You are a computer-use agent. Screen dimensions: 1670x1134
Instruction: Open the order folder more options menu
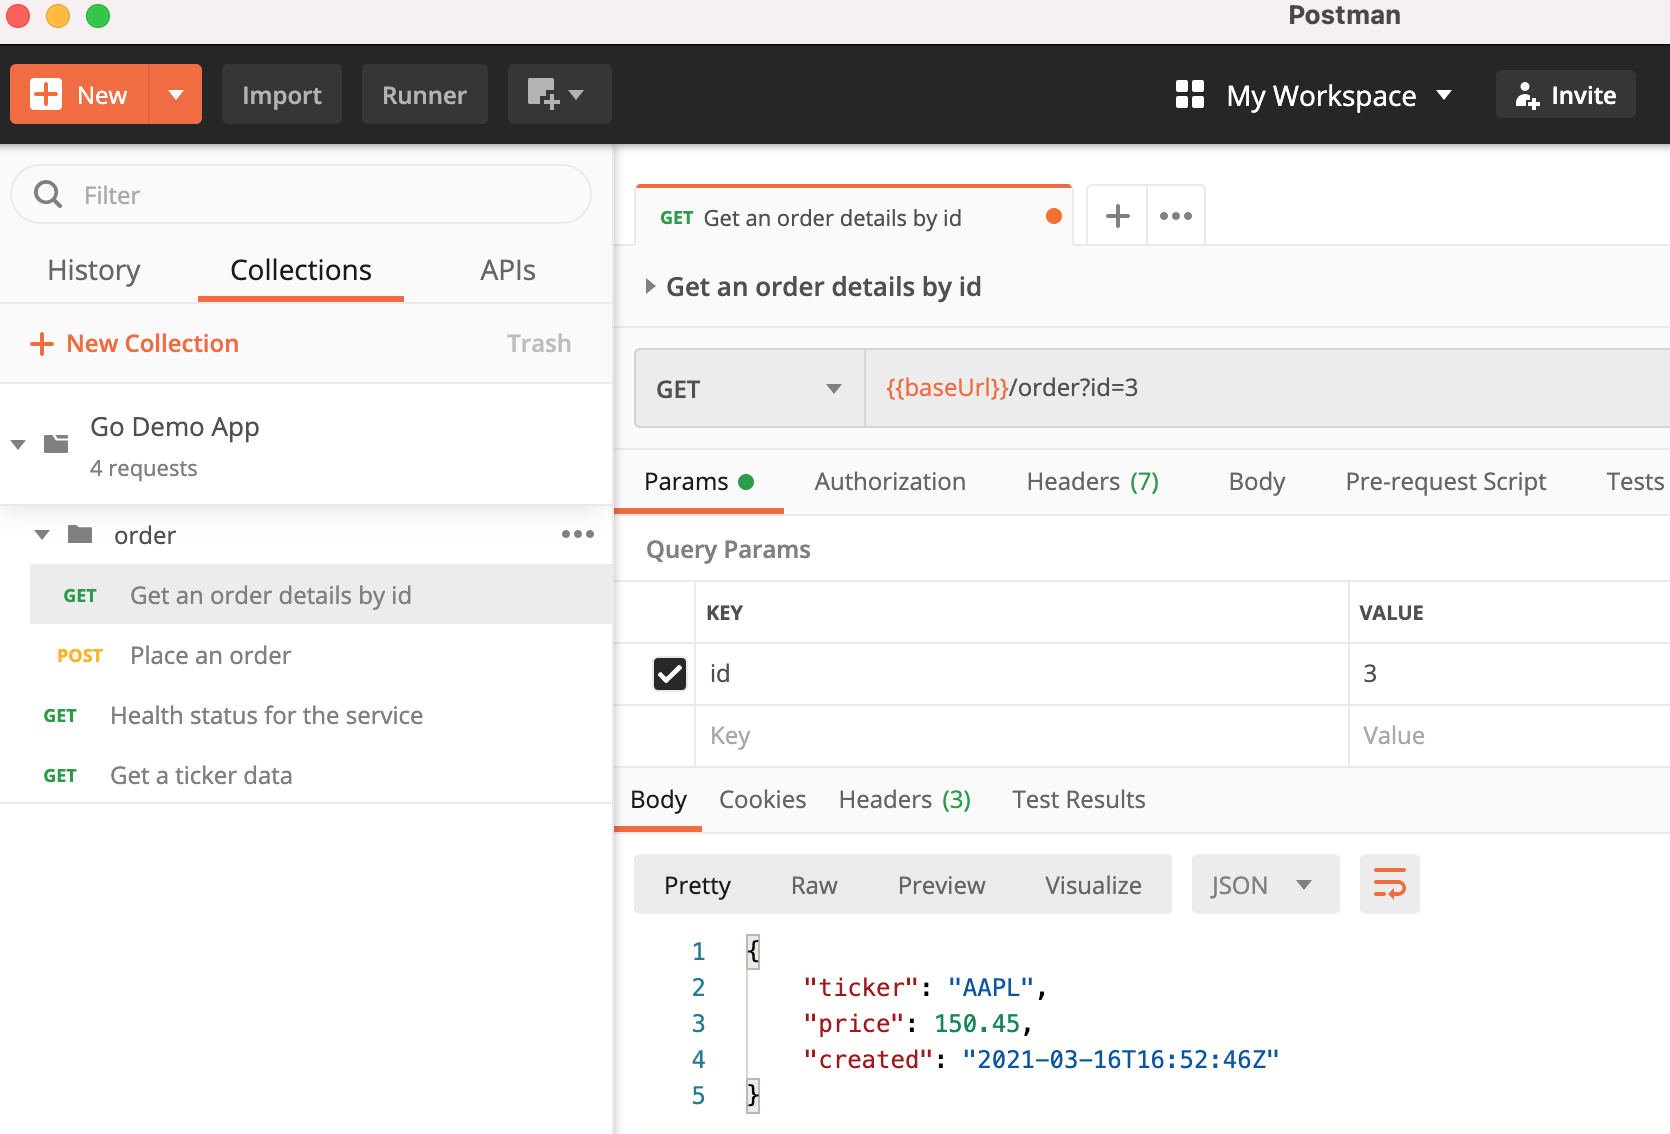[x=578, y=534]
